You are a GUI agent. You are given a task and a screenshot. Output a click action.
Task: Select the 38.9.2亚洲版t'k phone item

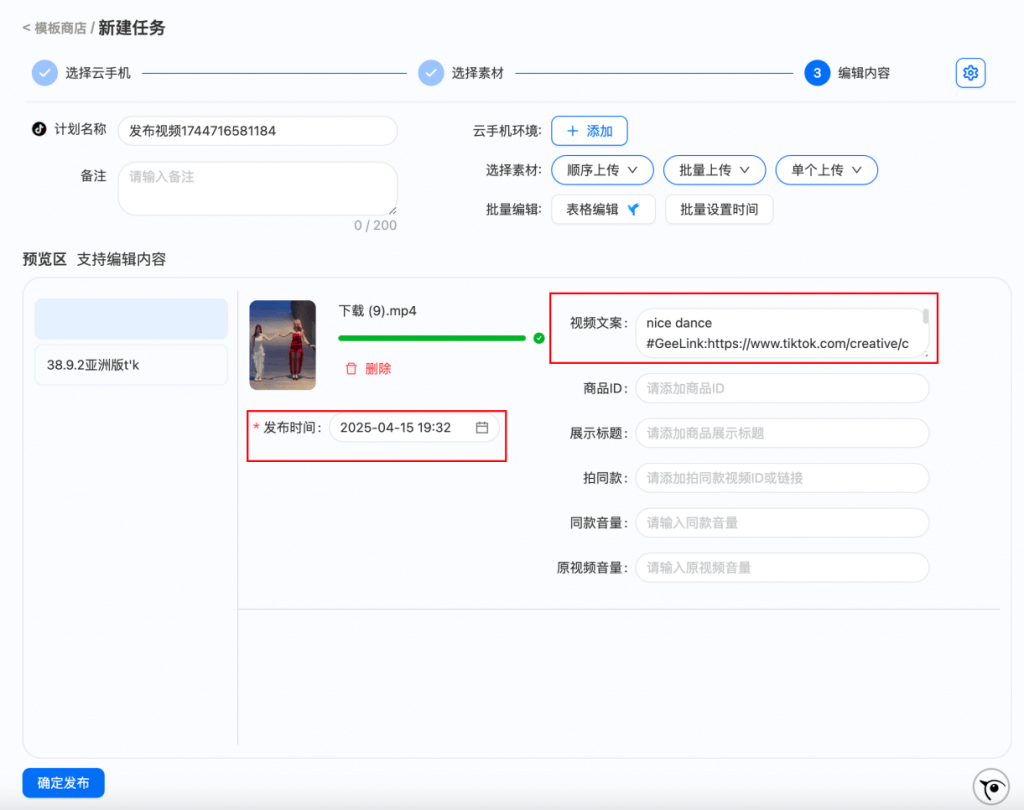(131, 365)
